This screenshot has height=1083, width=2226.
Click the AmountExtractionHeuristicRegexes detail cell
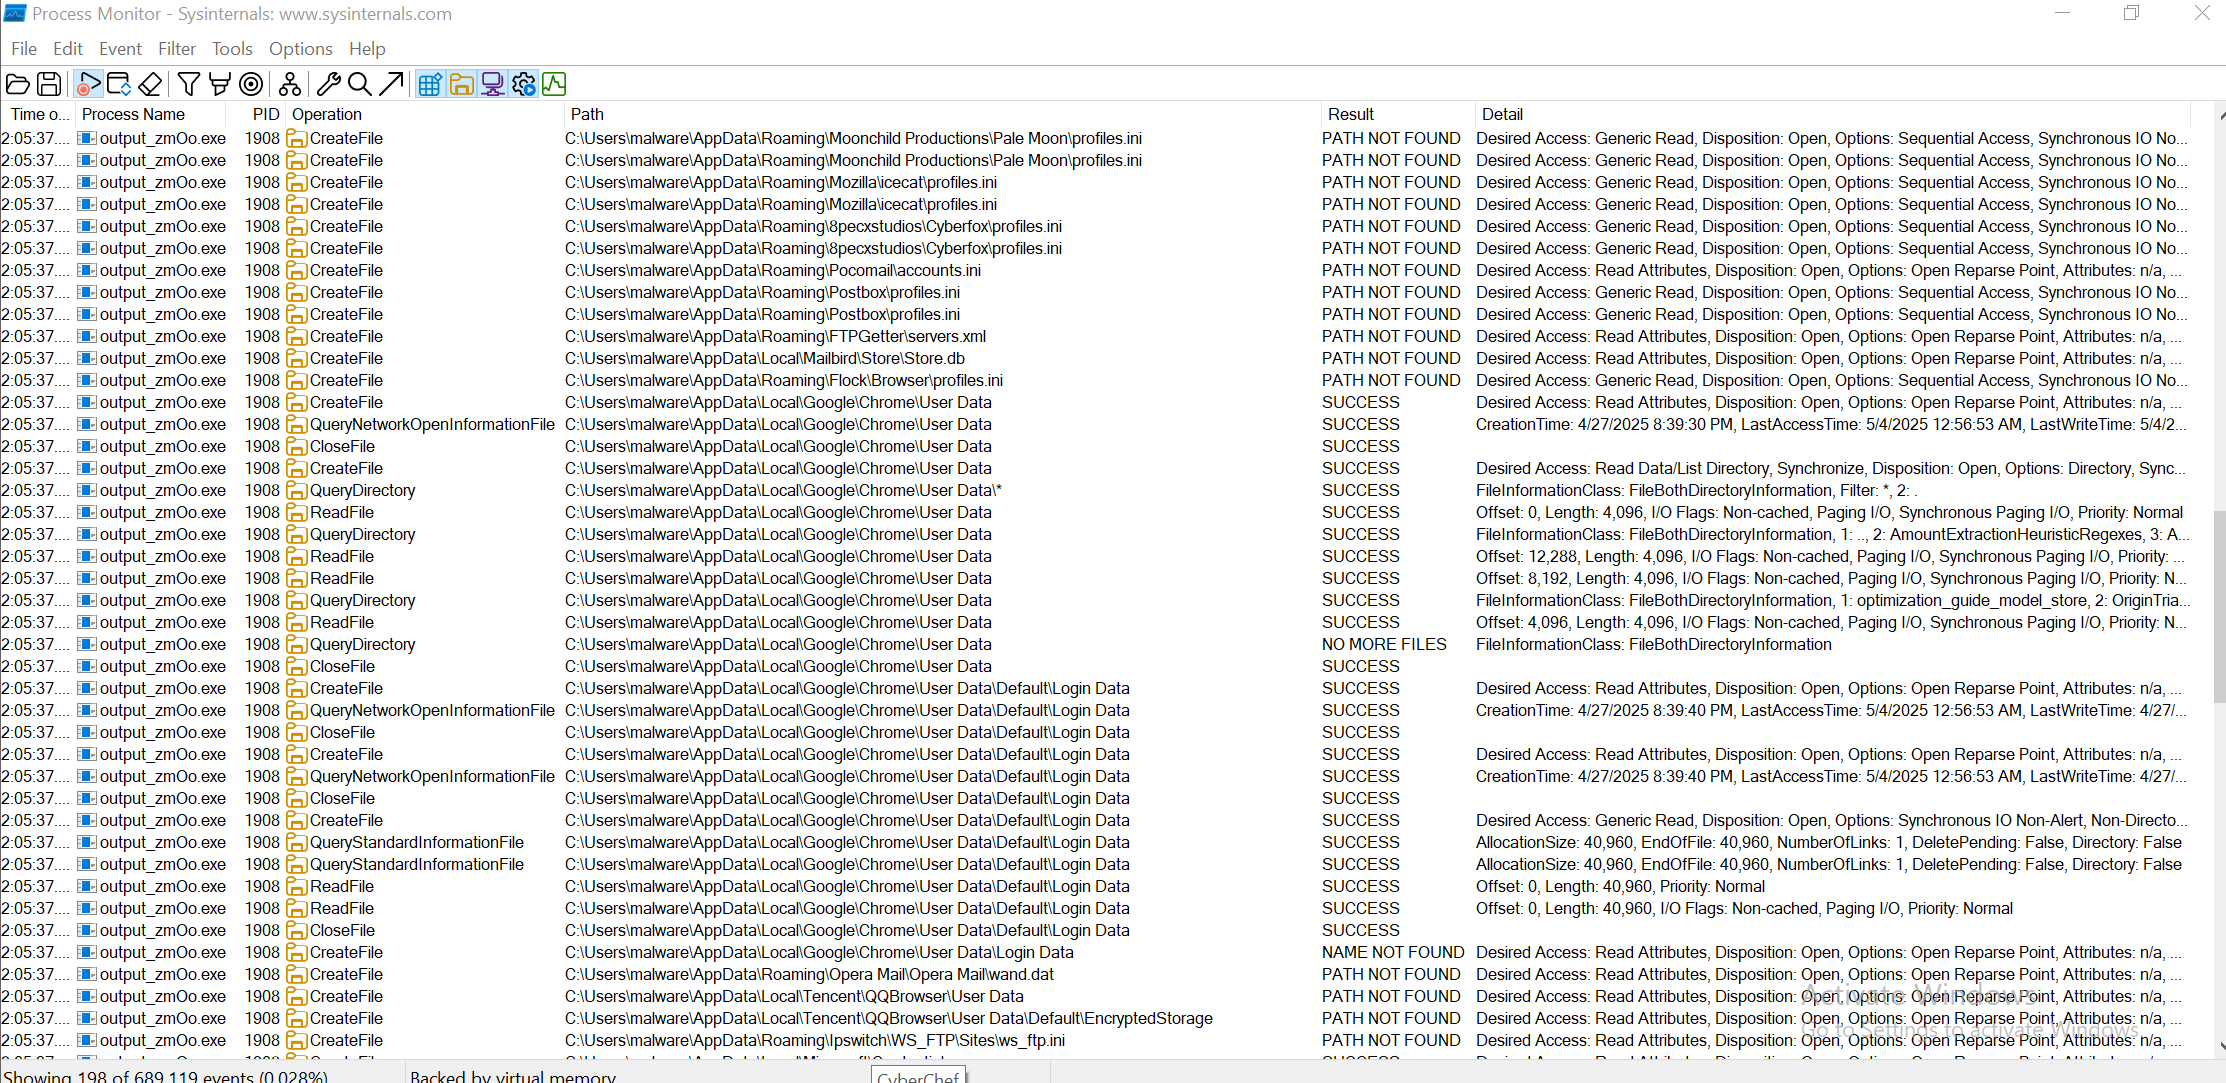tap(1833, 534)
